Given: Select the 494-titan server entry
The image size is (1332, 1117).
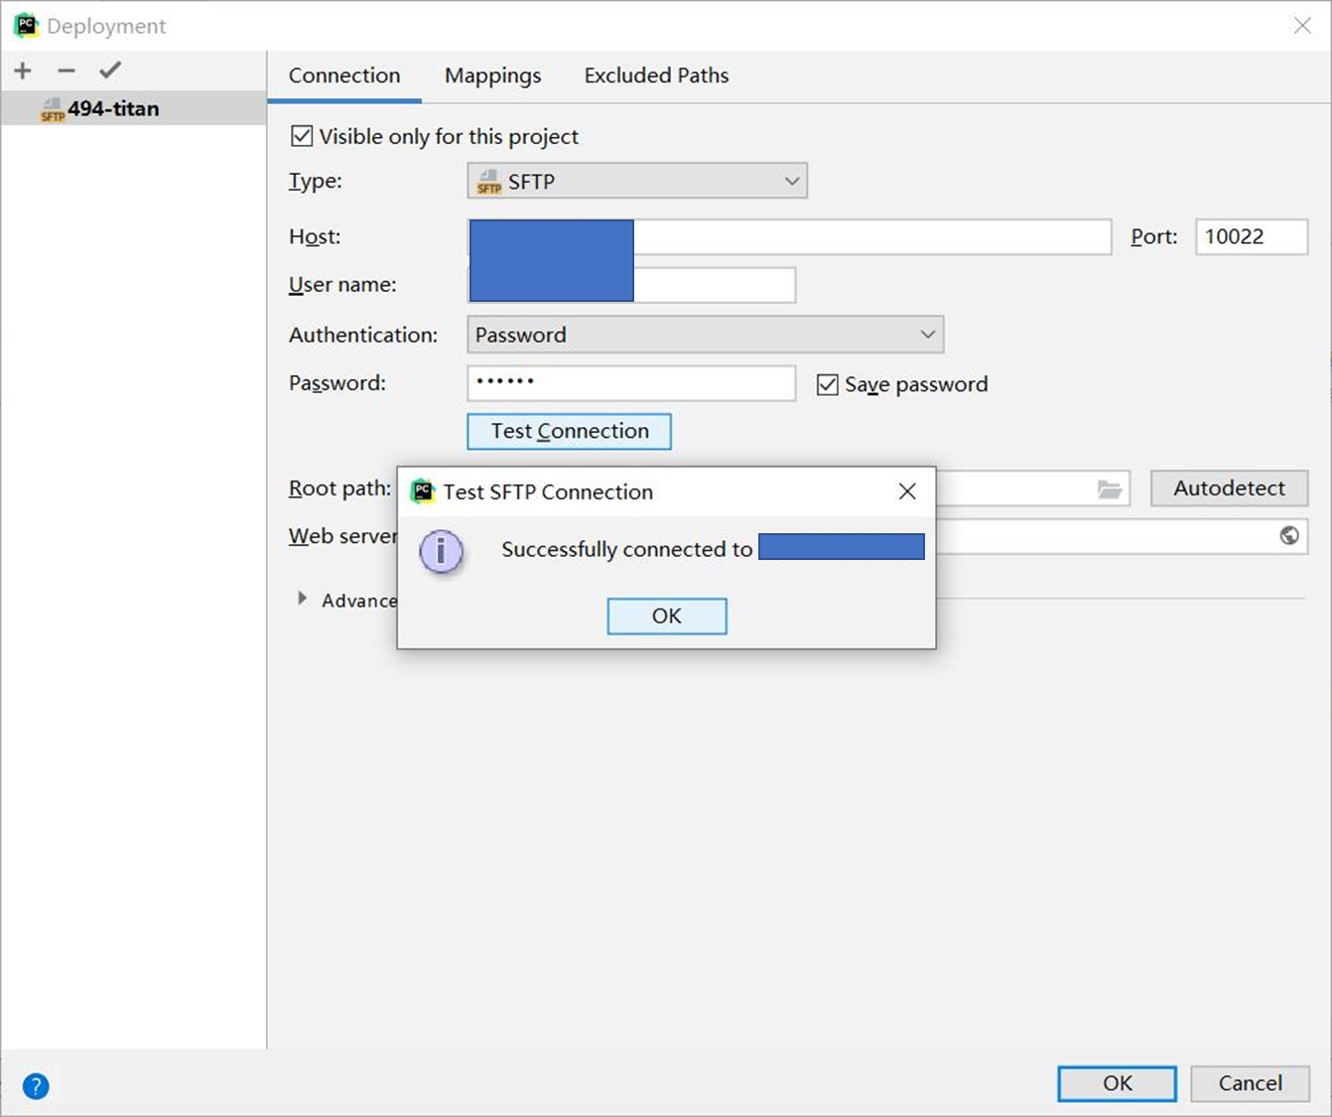Looking at the screenshot, I should pyautogui.click(x=133, y=108).
